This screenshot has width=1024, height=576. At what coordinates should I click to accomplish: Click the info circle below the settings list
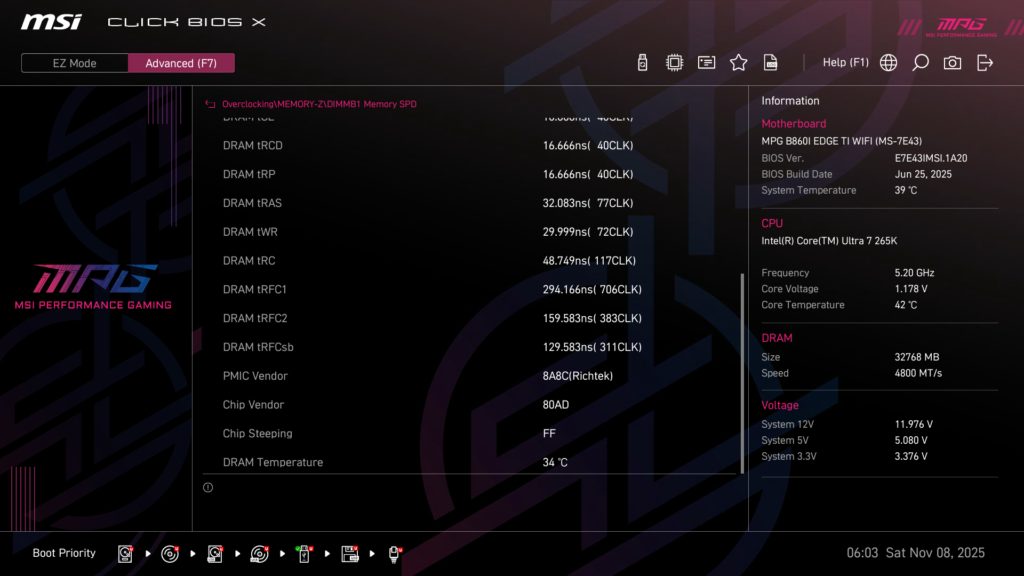point(208,487)
